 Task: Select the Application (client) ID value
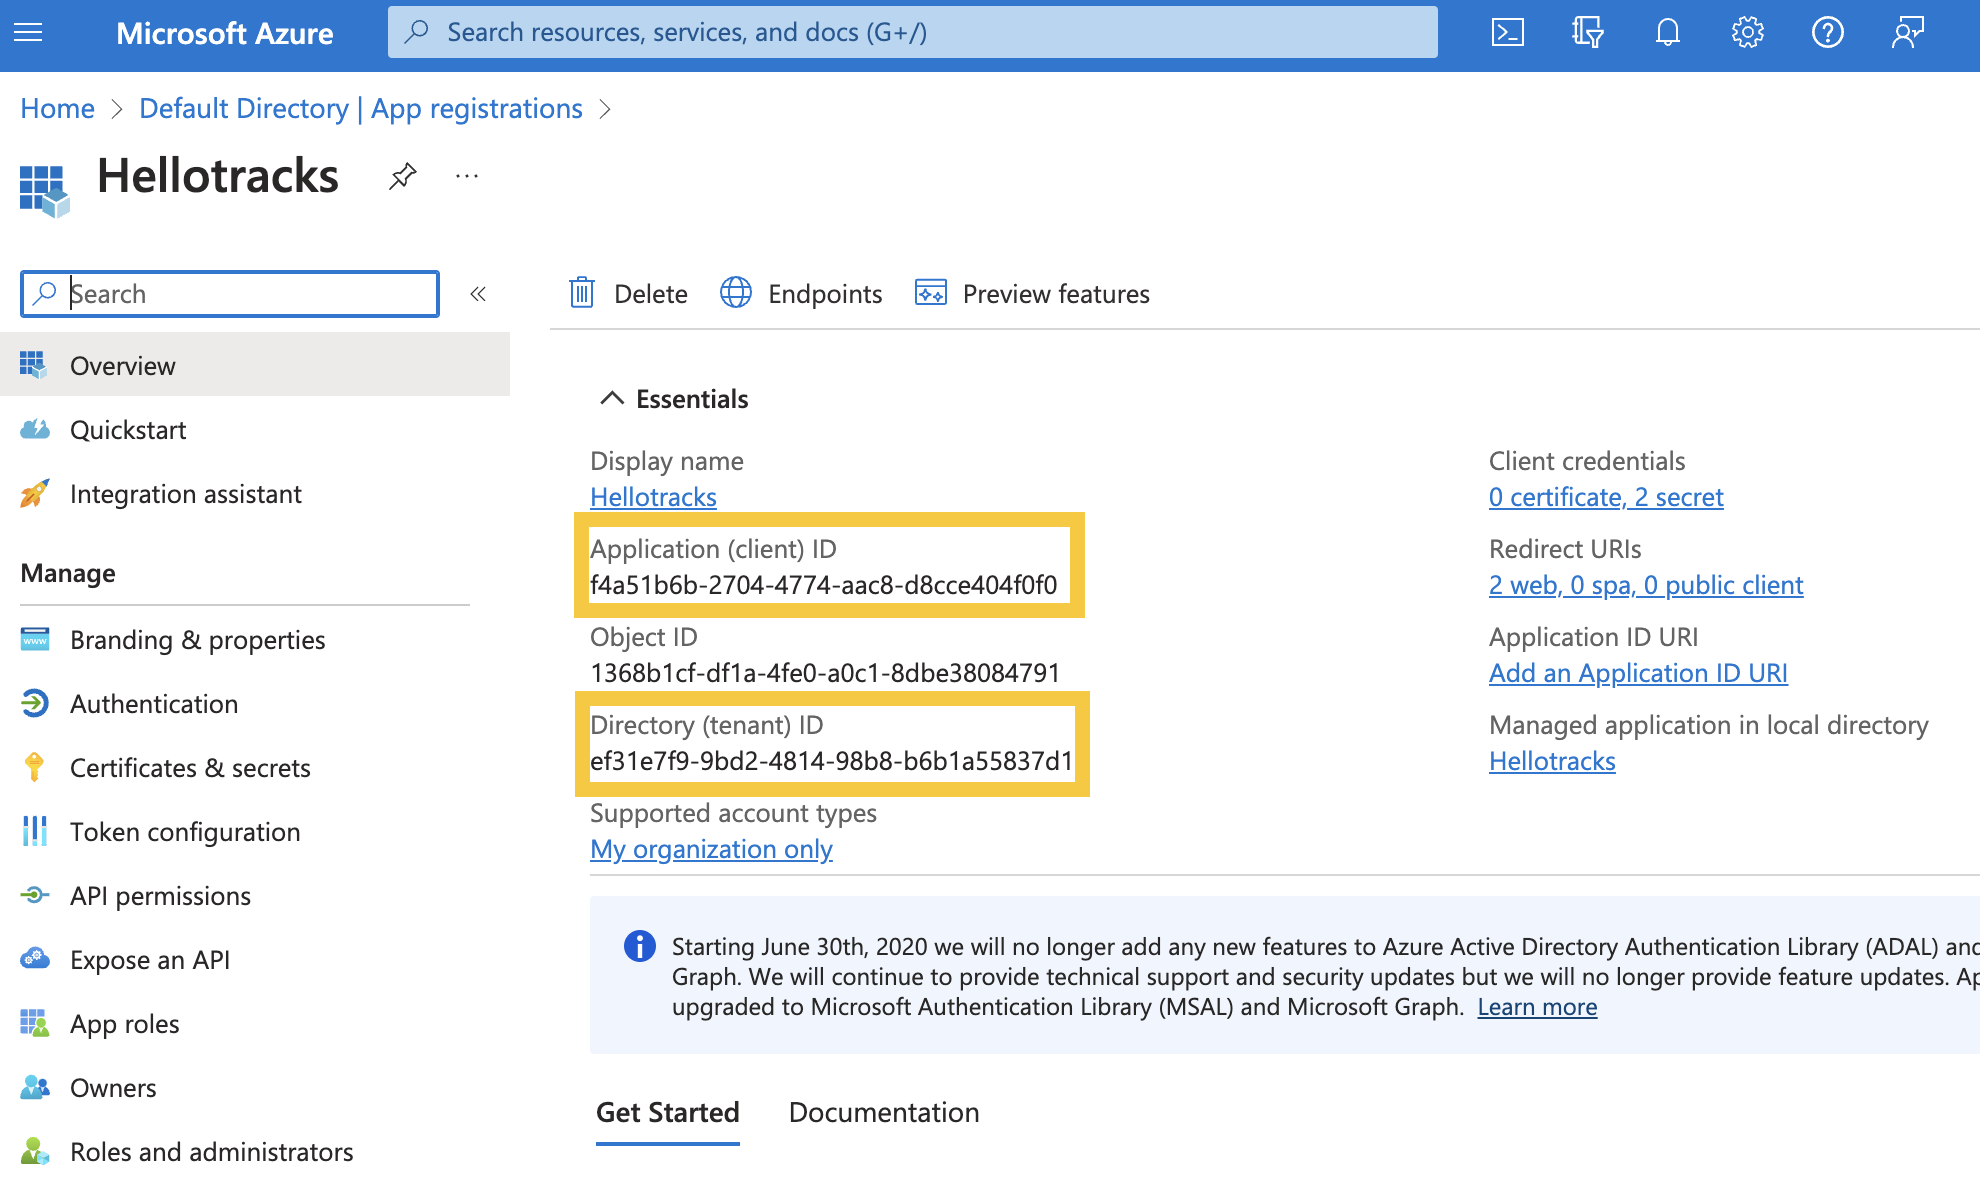click(x=823, y=585)
